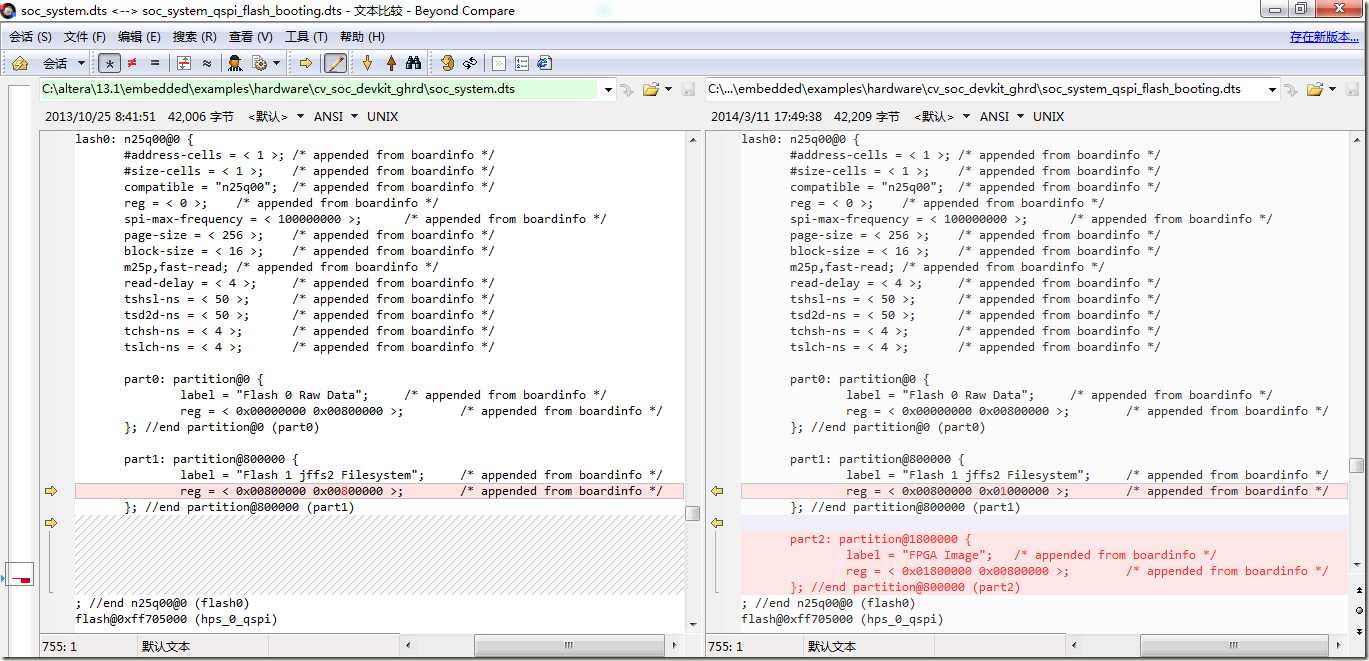Click the Full Refresh document icon

coord(499,63)
